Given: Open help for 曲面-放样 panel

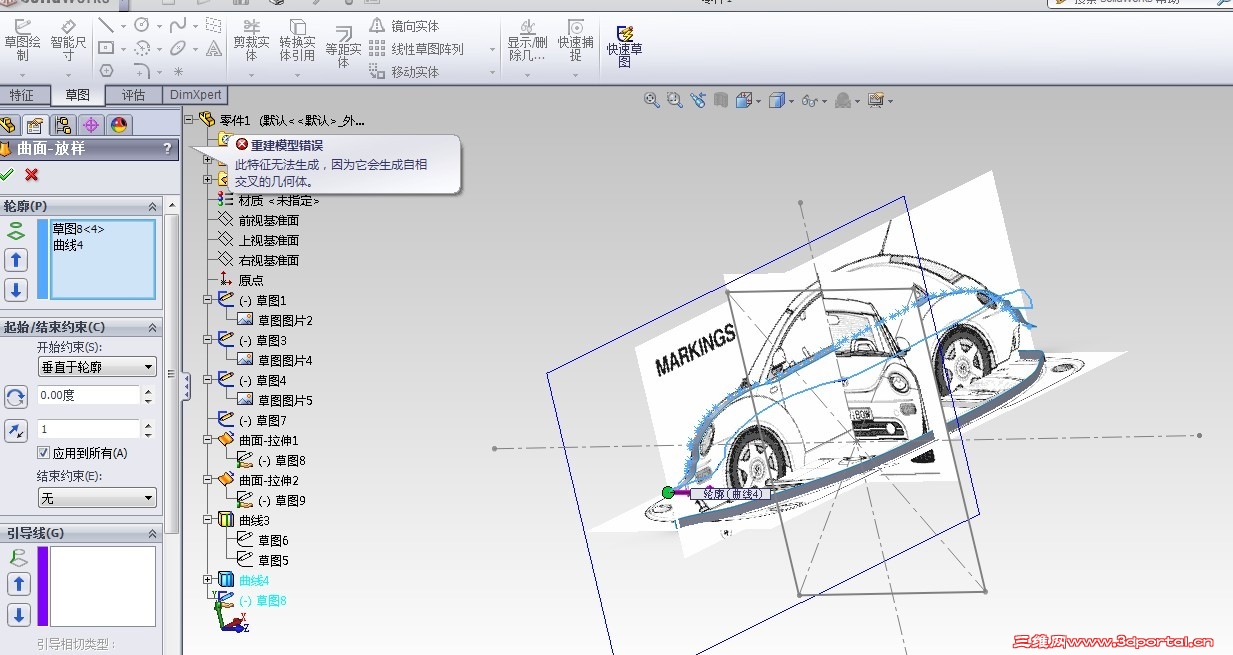Looking at the screenshot, I should tap(167, 149).
